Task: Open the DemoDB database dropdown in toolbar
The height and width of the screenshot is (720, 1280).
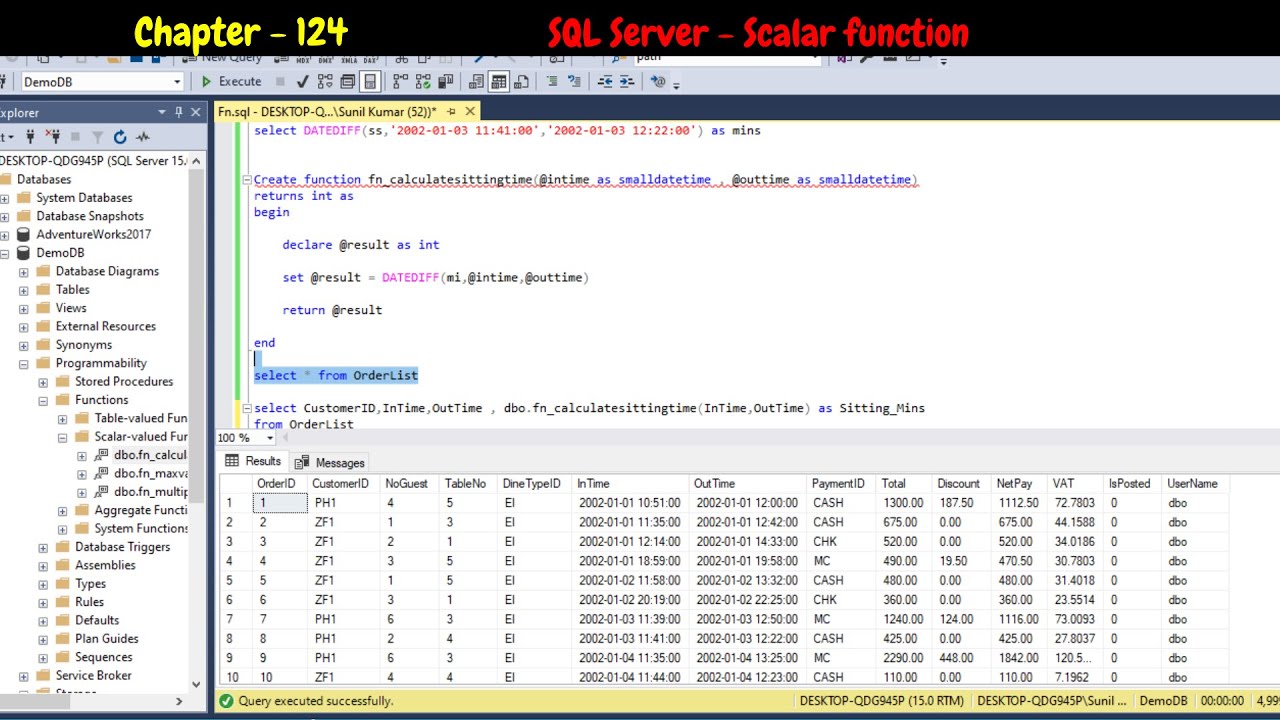Action: tap(177, 82)
